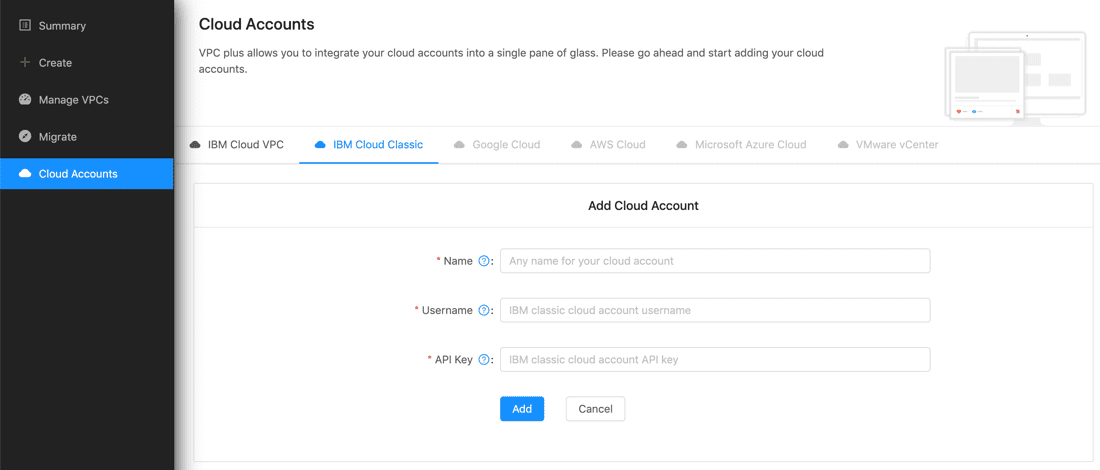Click the Cloud Accounts page title
Screen dimensions: 1100x470
tap(257, 24)
